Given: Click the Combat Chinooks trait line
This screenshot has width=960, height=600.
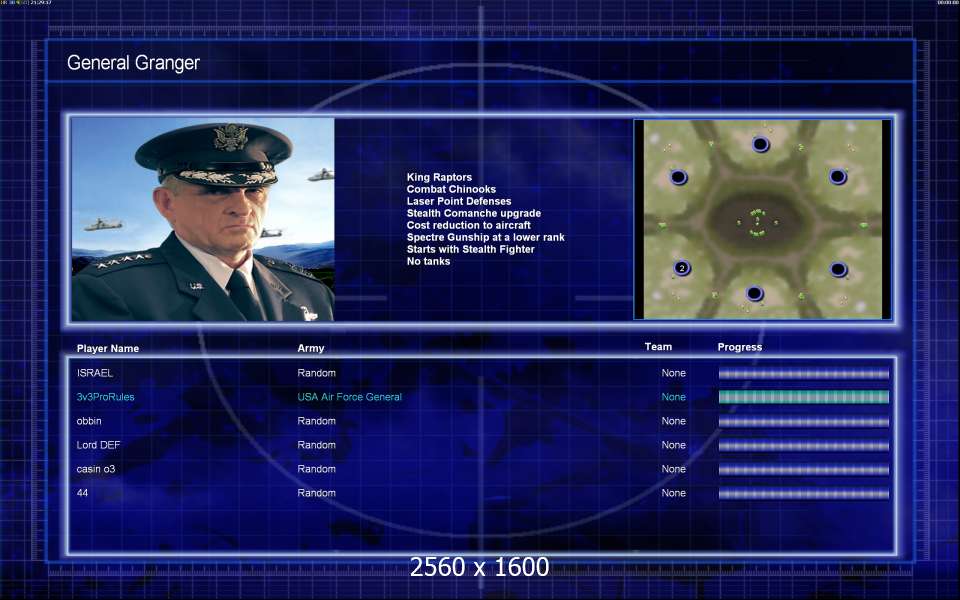Looking at the screenshot, I should (x=451, y=189).
